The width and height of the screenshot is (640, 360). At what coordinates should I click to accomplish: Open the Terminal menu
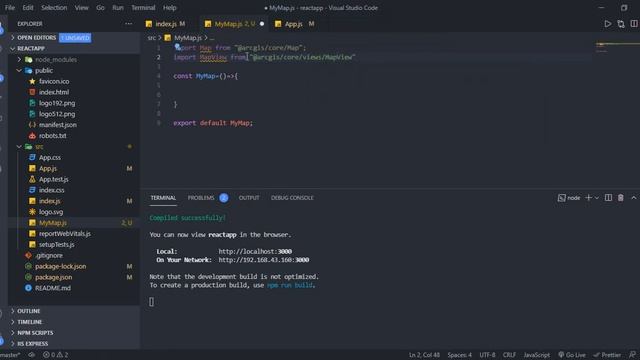click(143, 8)
